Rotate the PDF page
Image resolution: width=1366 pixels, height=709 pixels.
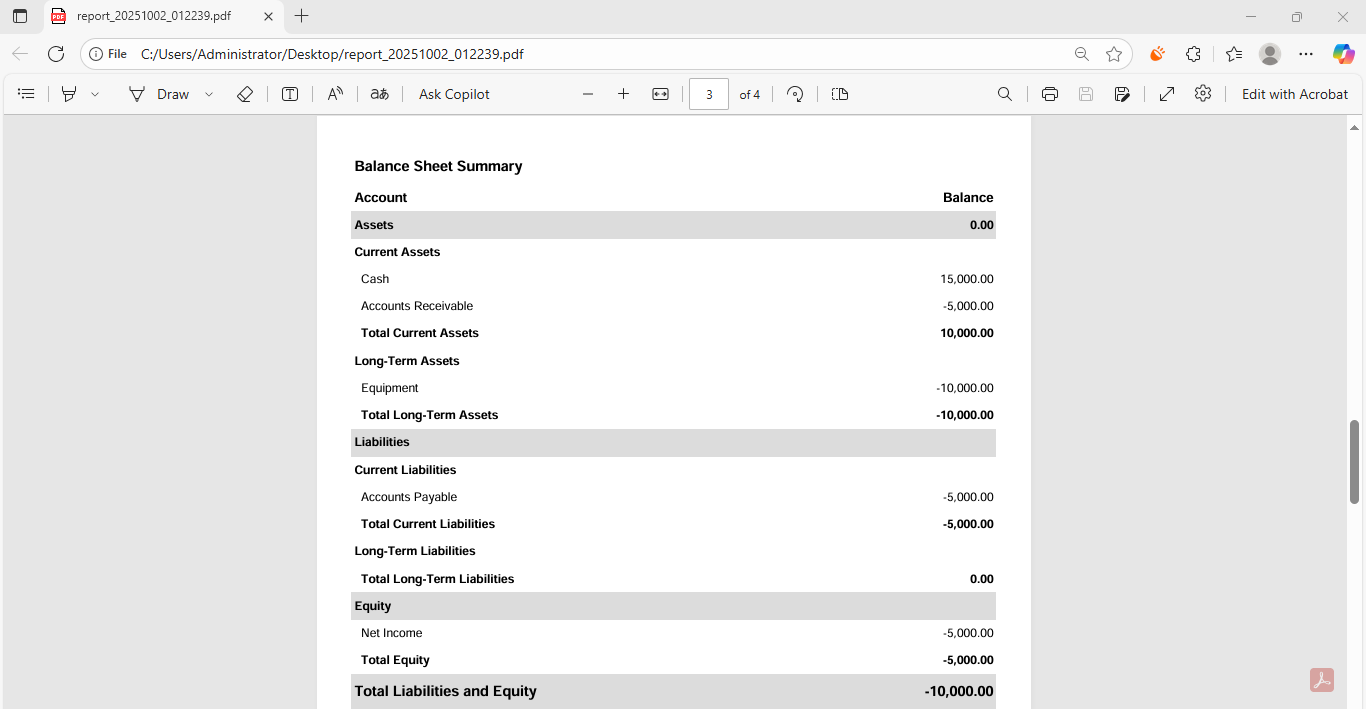point(795,94)
